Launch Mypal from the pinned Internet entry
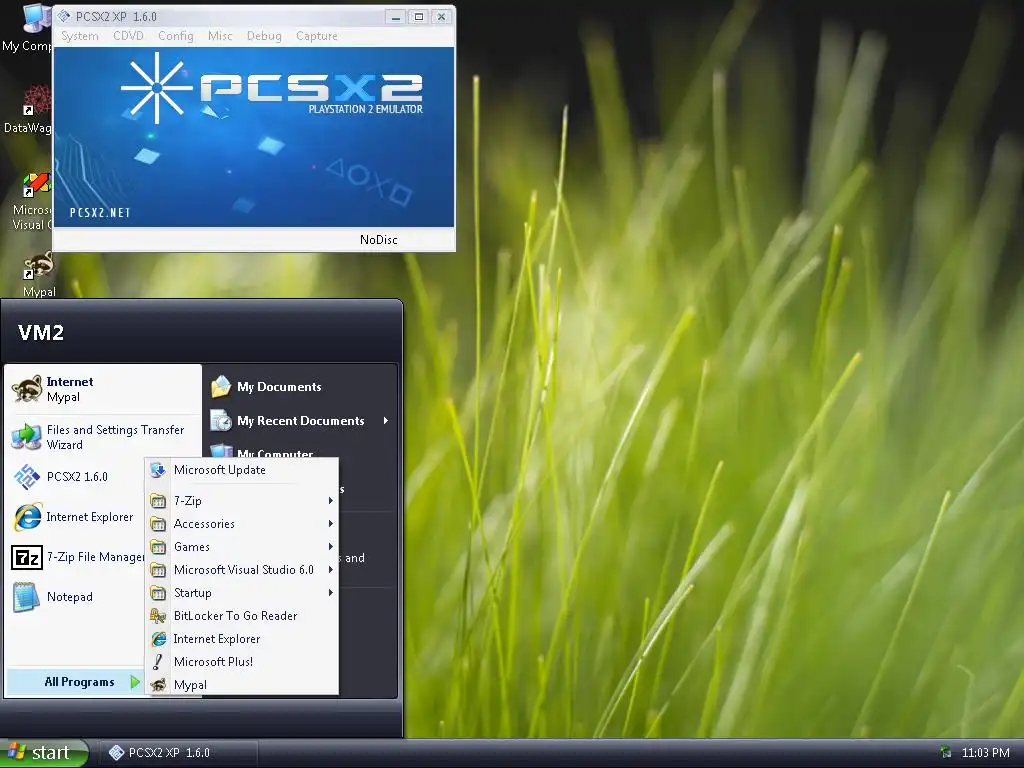 [103, 389]
